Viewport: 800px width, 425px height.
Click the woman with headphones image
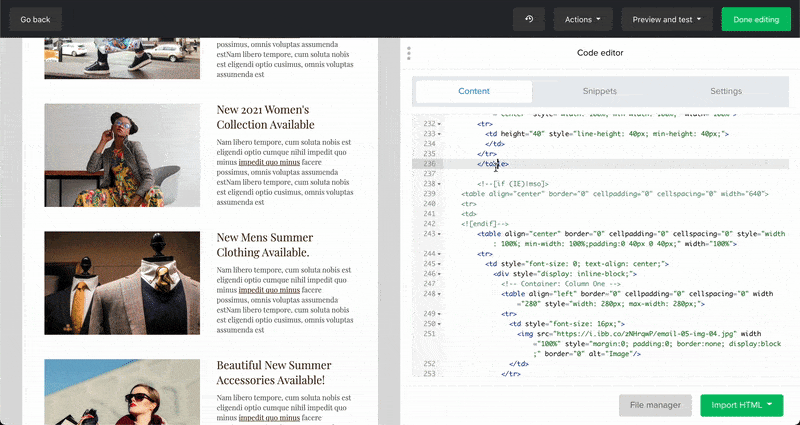[122, 155]
